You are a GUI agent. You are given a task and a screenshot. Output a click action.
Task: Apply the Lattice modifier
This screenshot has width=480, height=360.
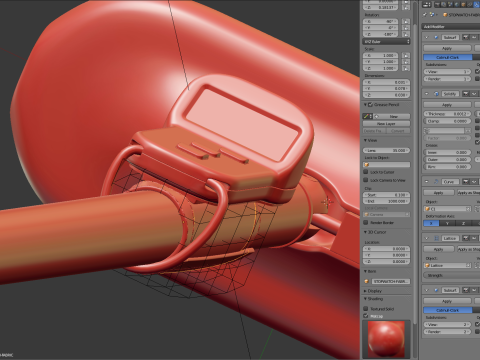(439, 249)
